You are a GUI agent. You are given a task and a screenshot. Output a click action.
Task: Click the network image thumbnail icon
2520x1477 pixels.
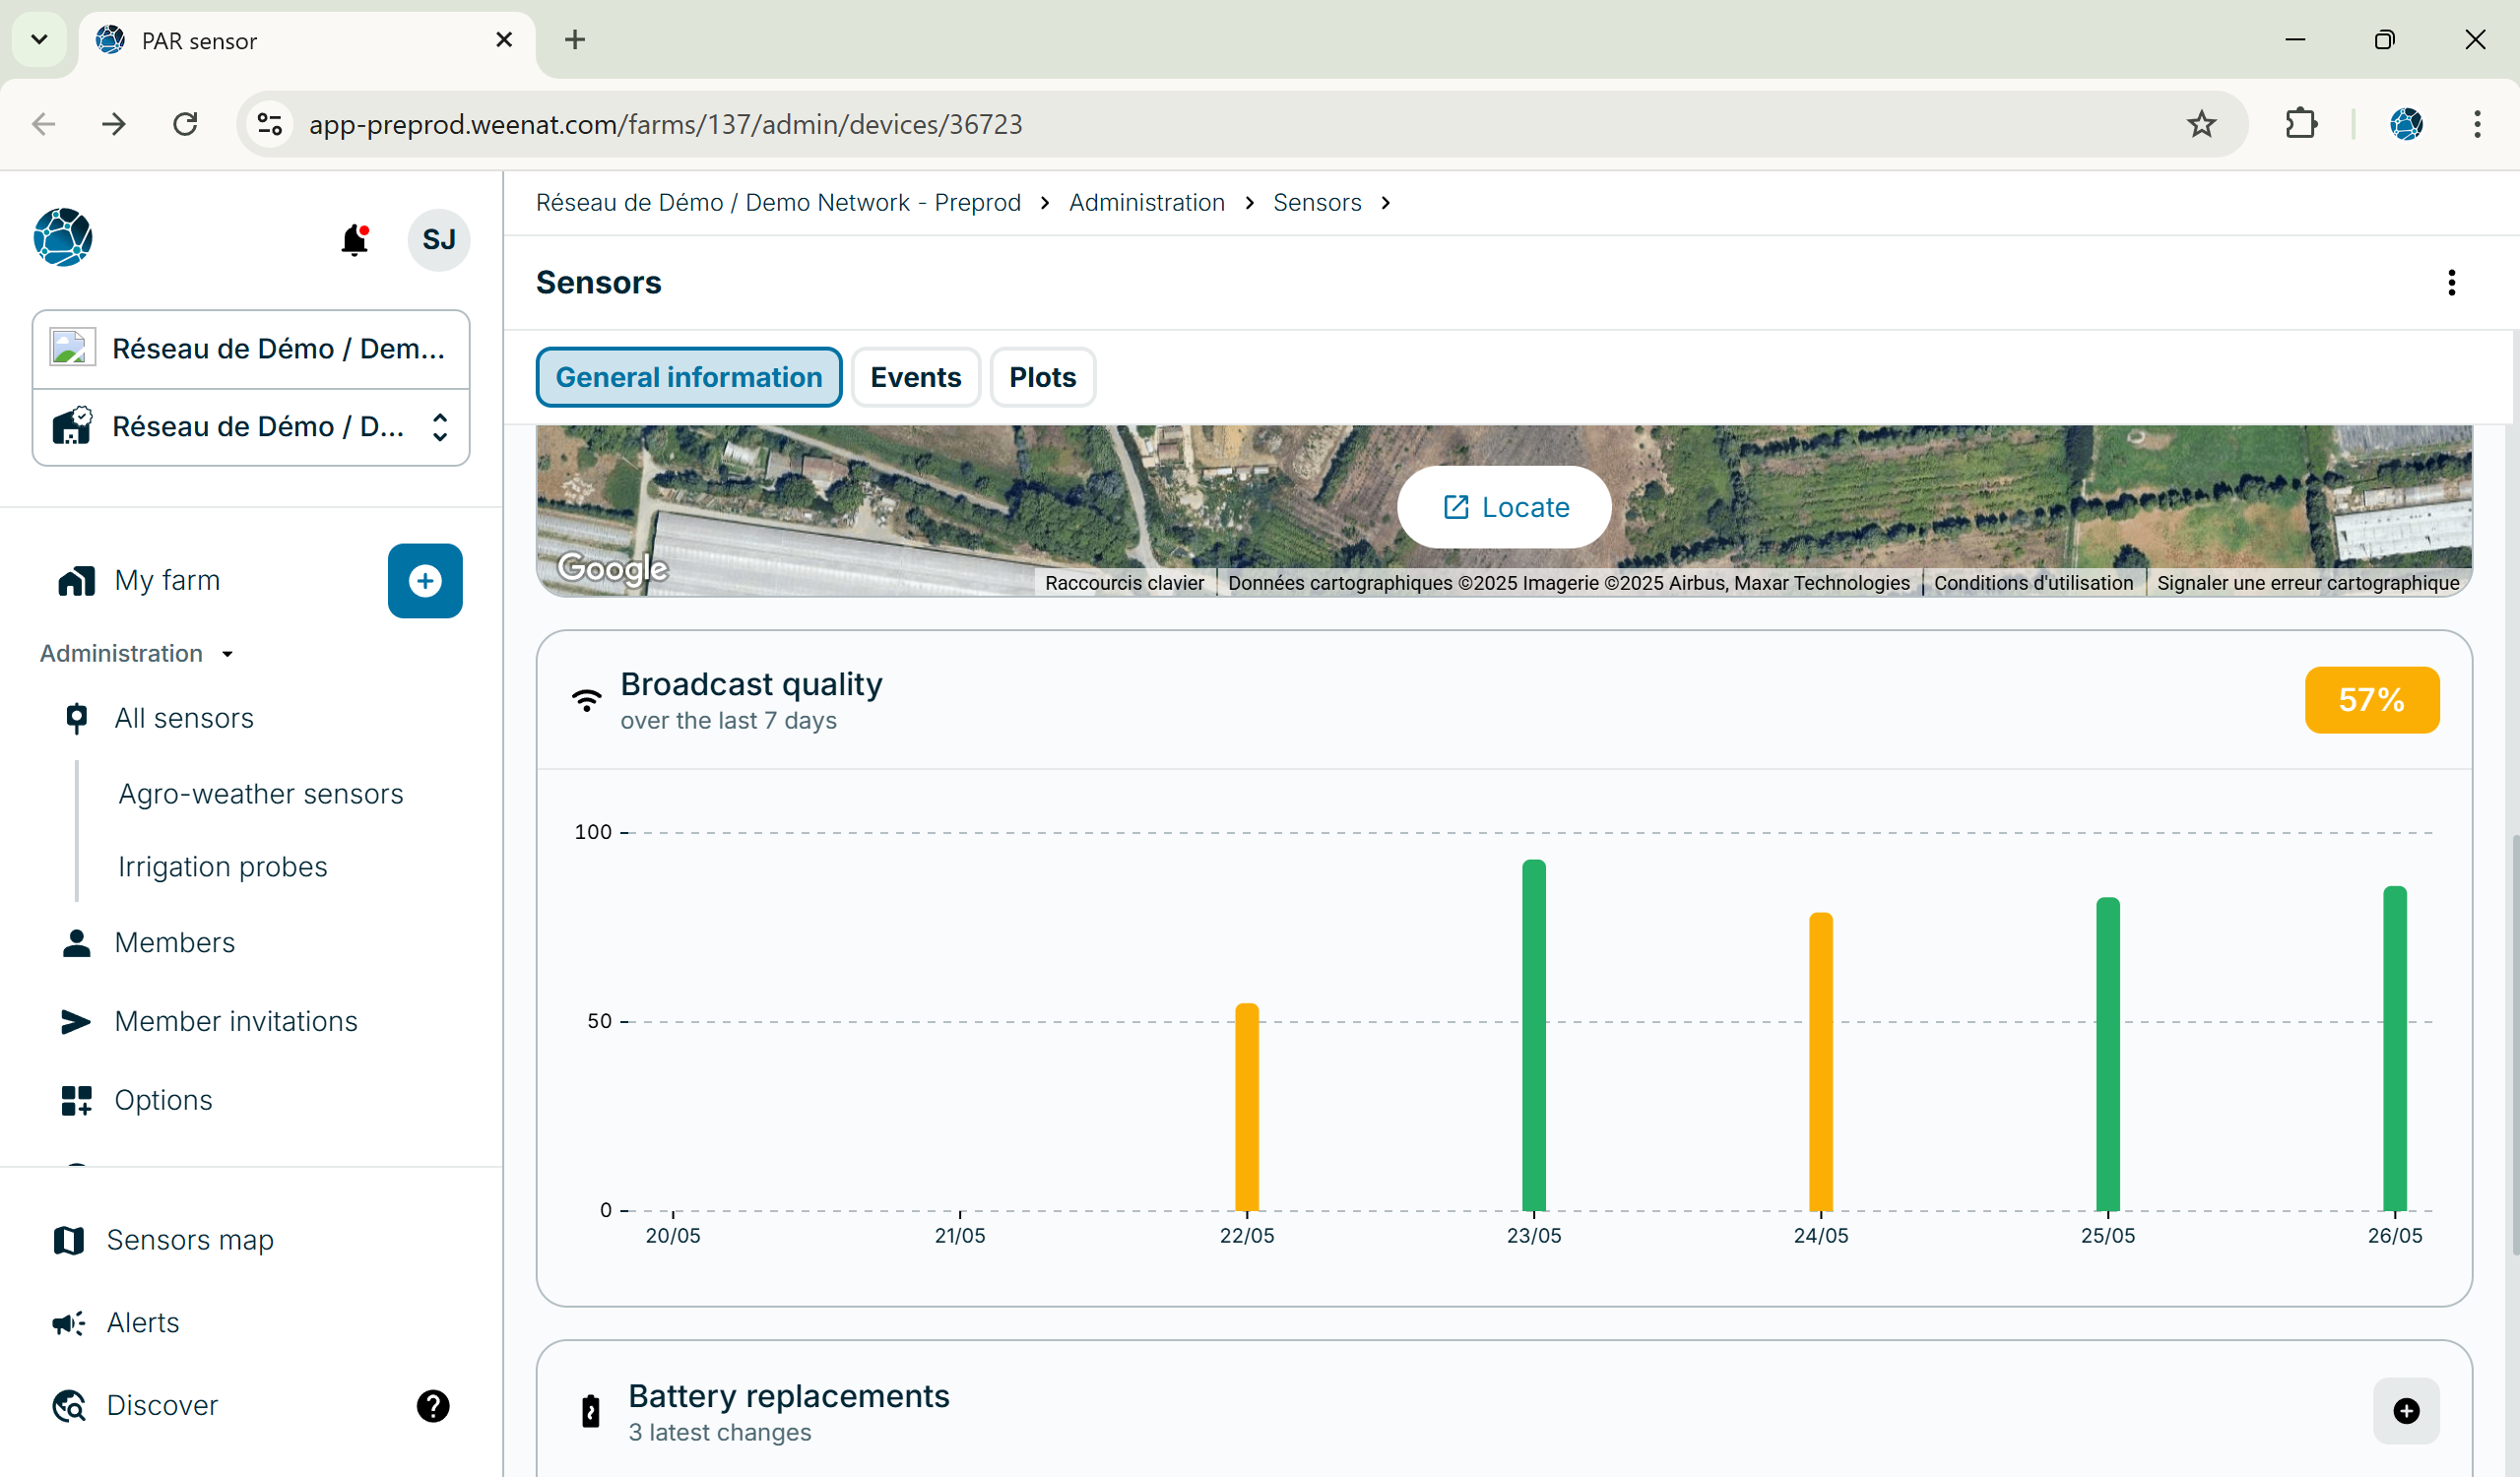tap(73, 348)
